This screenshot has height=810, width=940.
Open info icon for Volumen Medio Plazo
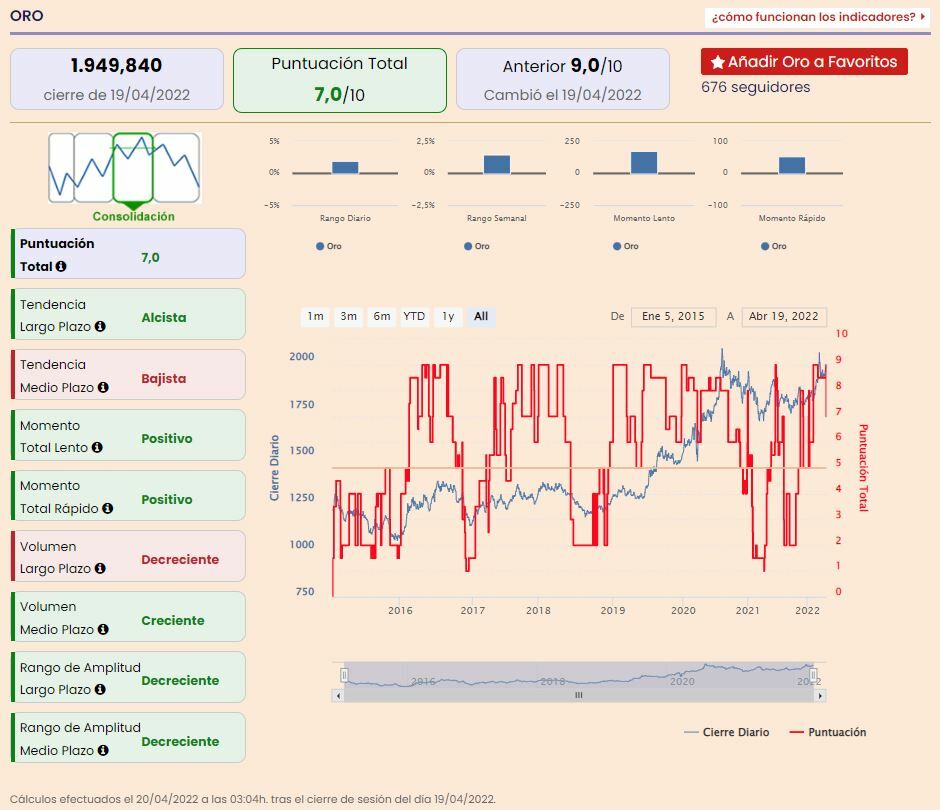(x=103, y=629)
